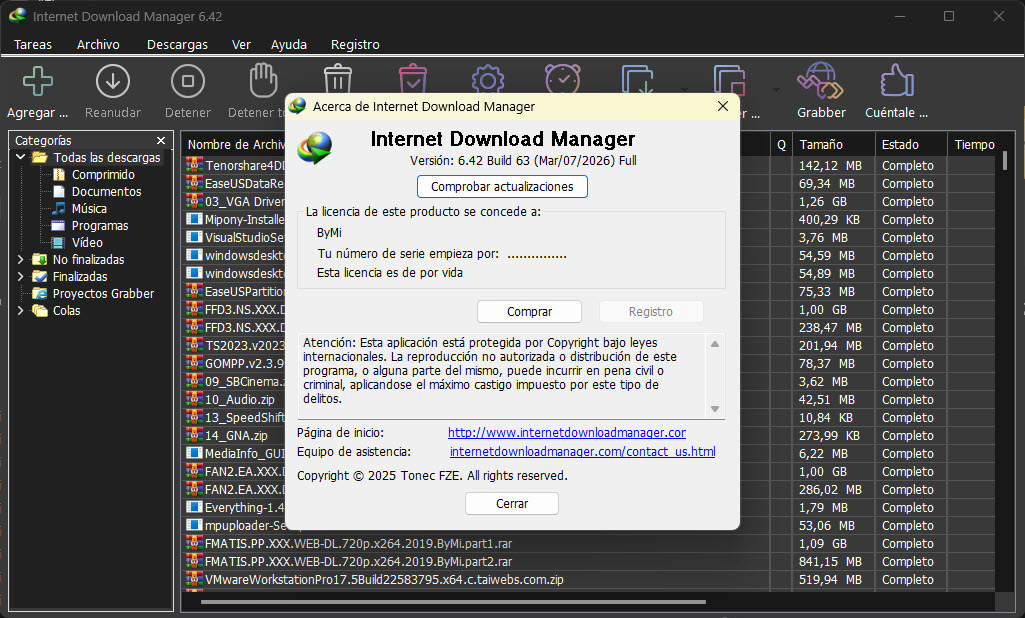Click the Detener todo hand icon

coord(263,80)
